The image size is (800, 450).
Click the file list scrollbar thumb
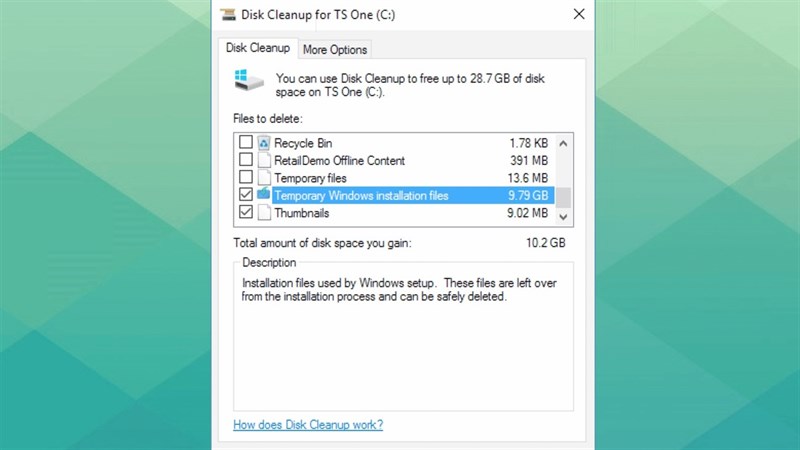(x=563, y=197)
